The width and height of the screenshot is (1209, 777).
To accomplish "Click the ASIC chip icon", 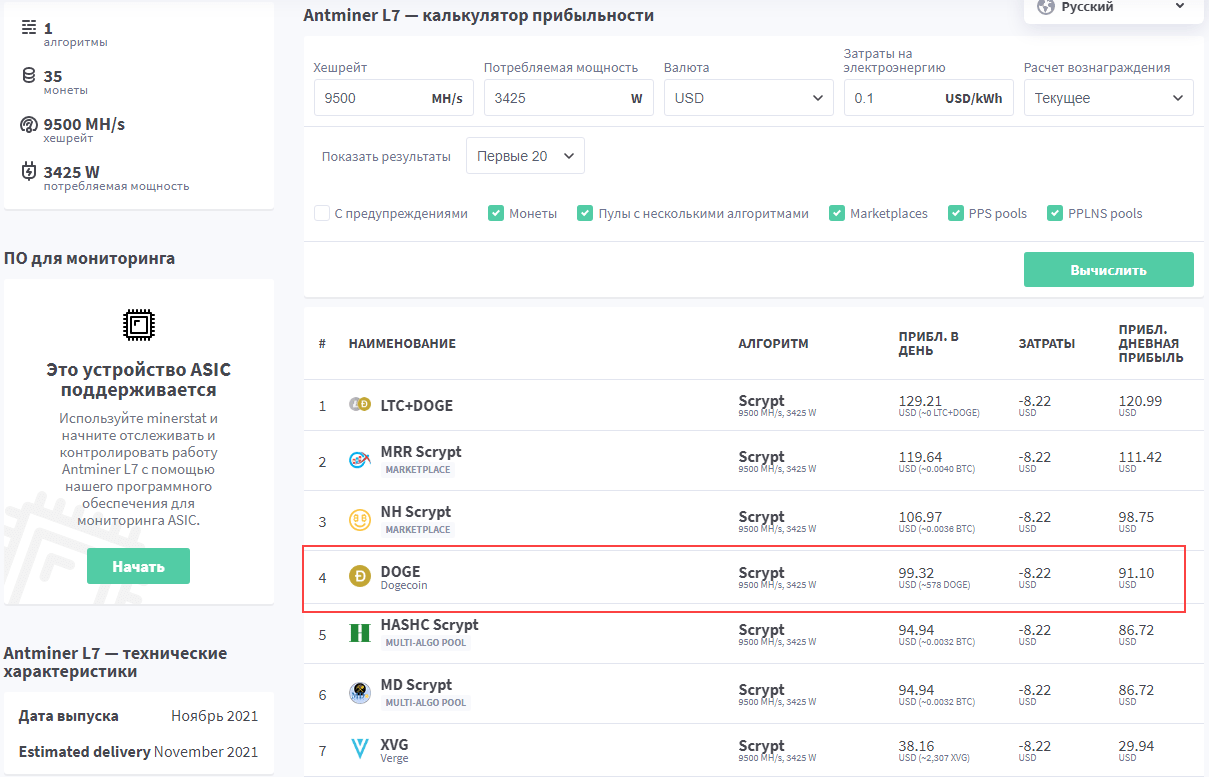I will pyautogui.click(x=138, y=324).
